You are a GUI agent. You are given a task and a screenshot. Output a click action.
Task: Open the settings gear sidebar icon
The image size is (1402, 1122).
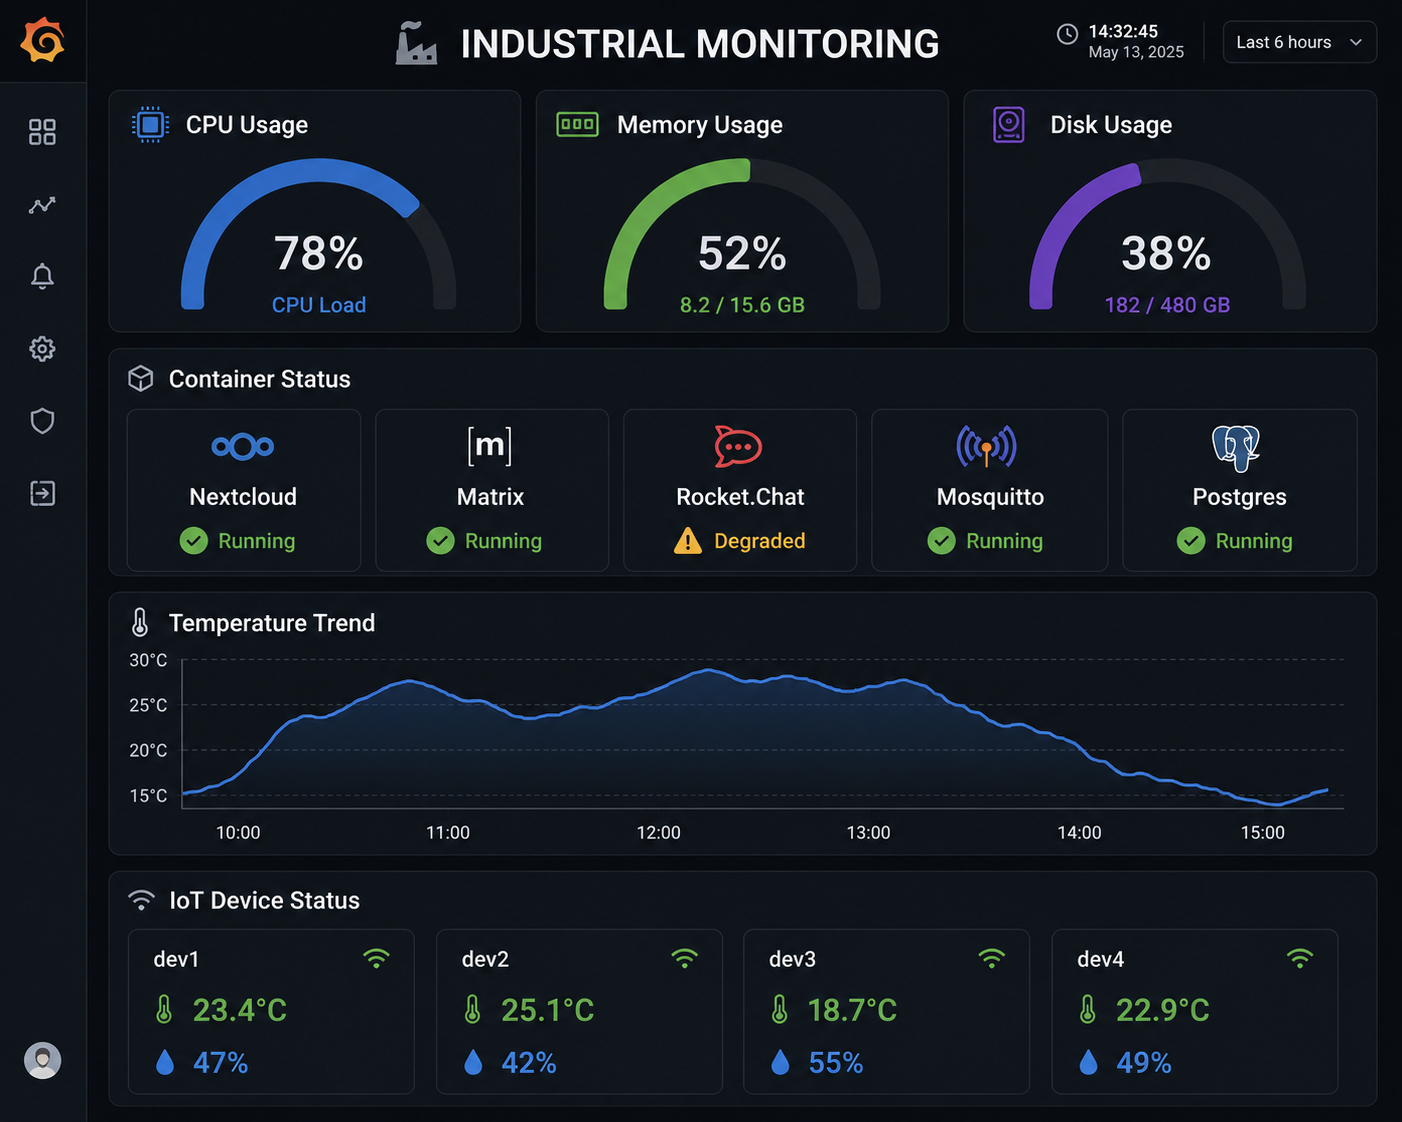[42, 349]
